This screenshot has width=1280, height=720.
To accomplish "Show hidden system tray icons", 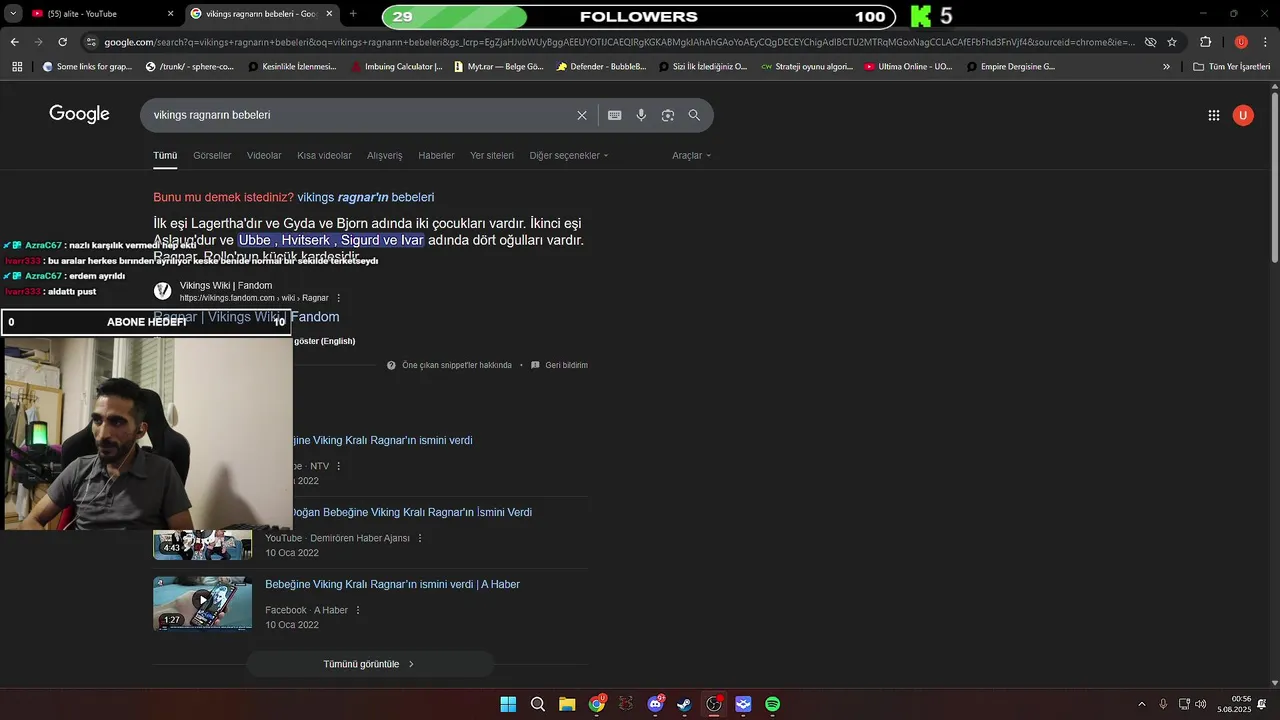I will pyautogui.click(x=1142, y=704).
